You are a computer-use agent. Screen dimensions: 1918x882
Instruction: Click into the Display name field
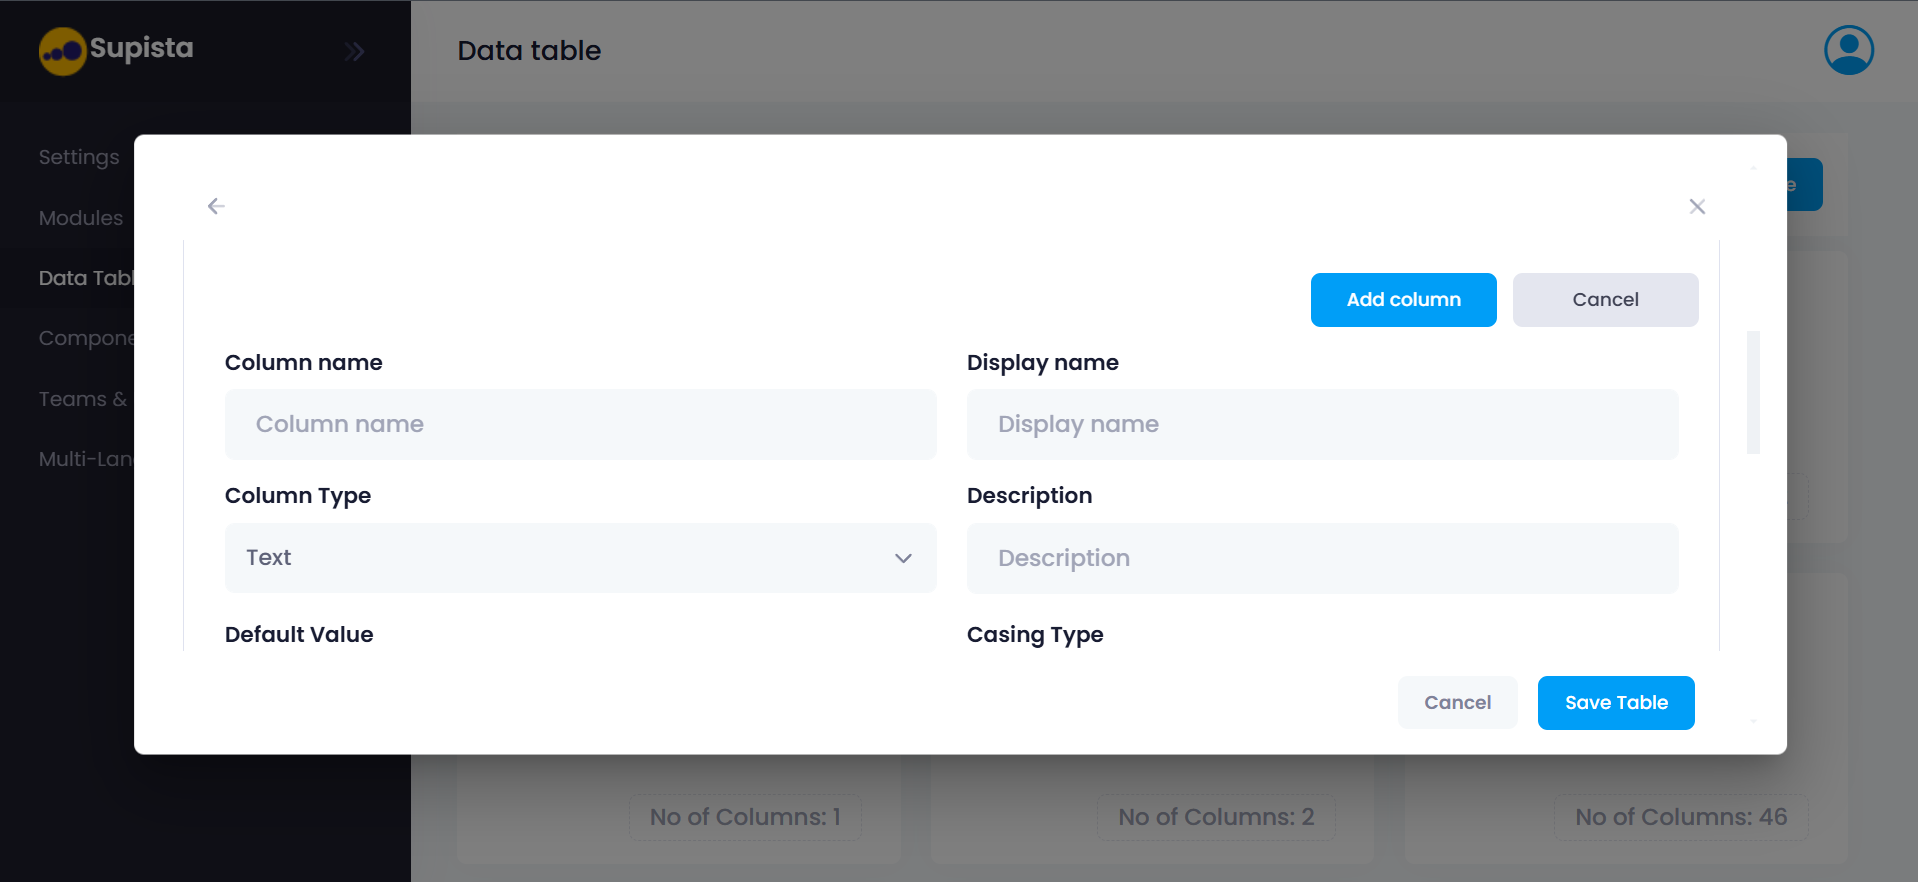1321,424
